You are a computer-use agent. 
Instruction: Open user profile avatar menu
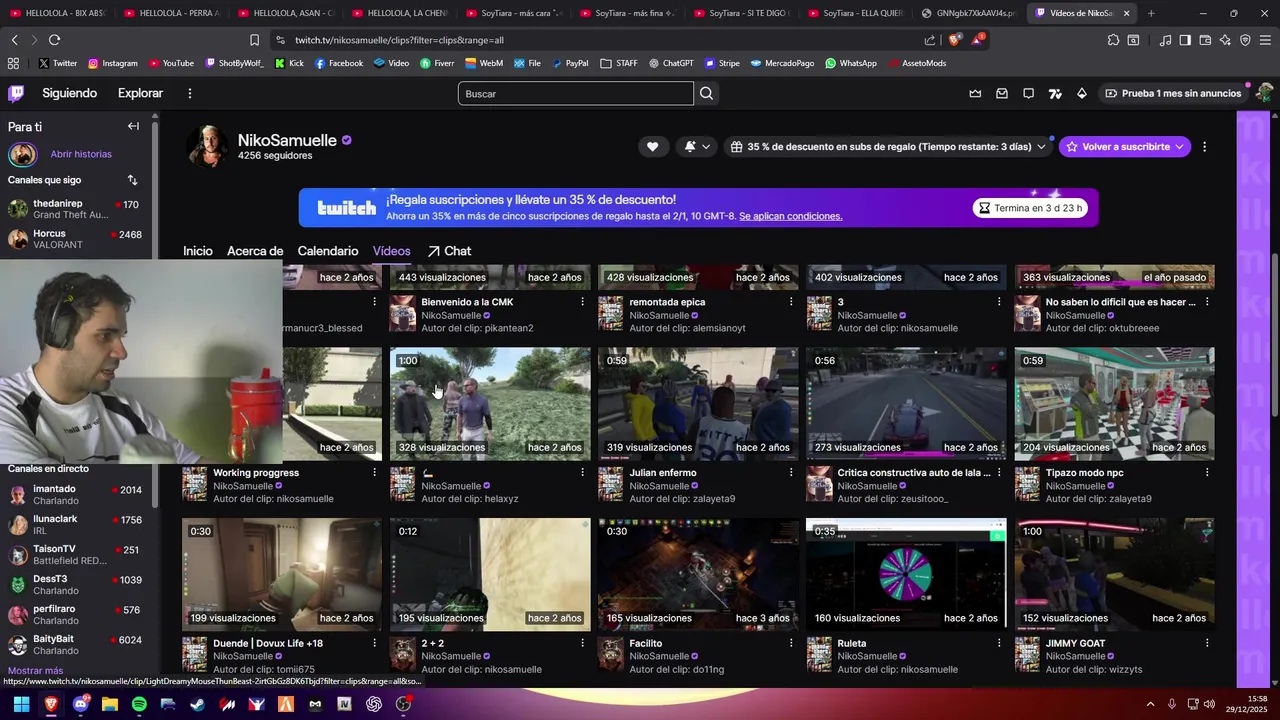pos(1264,93)
